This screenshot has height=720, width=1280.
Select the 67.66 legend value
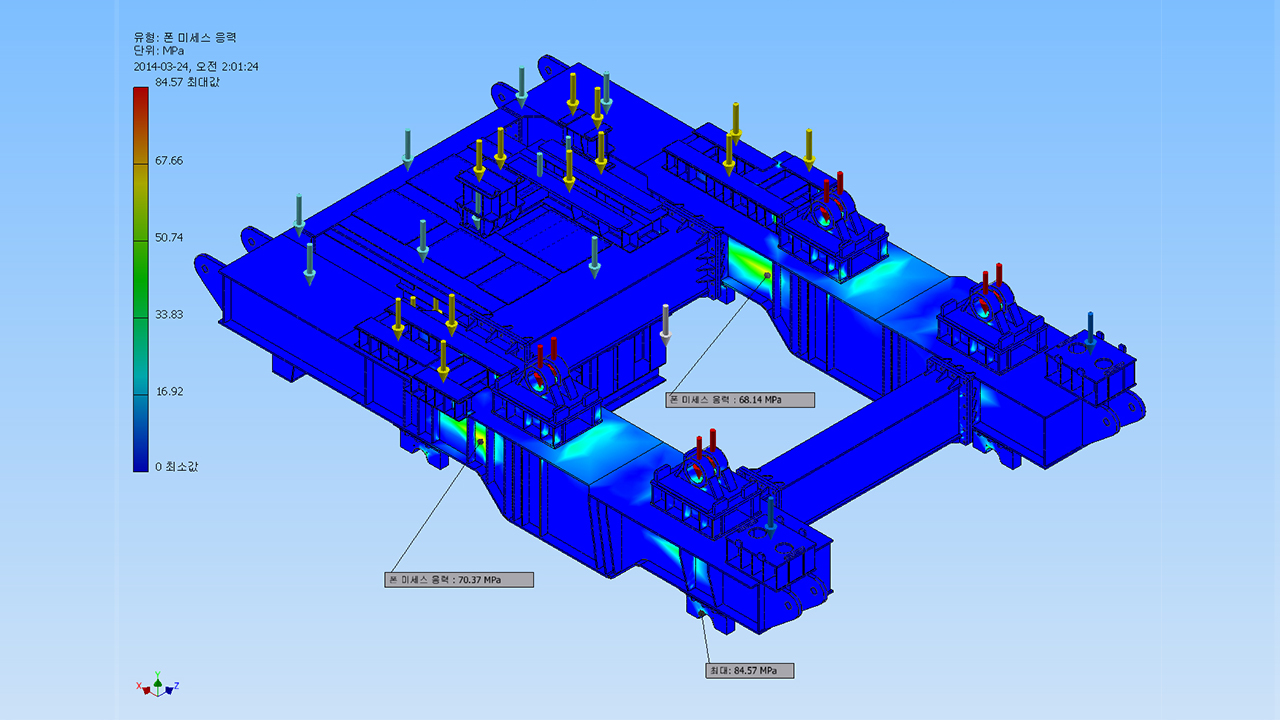point(169,160)
